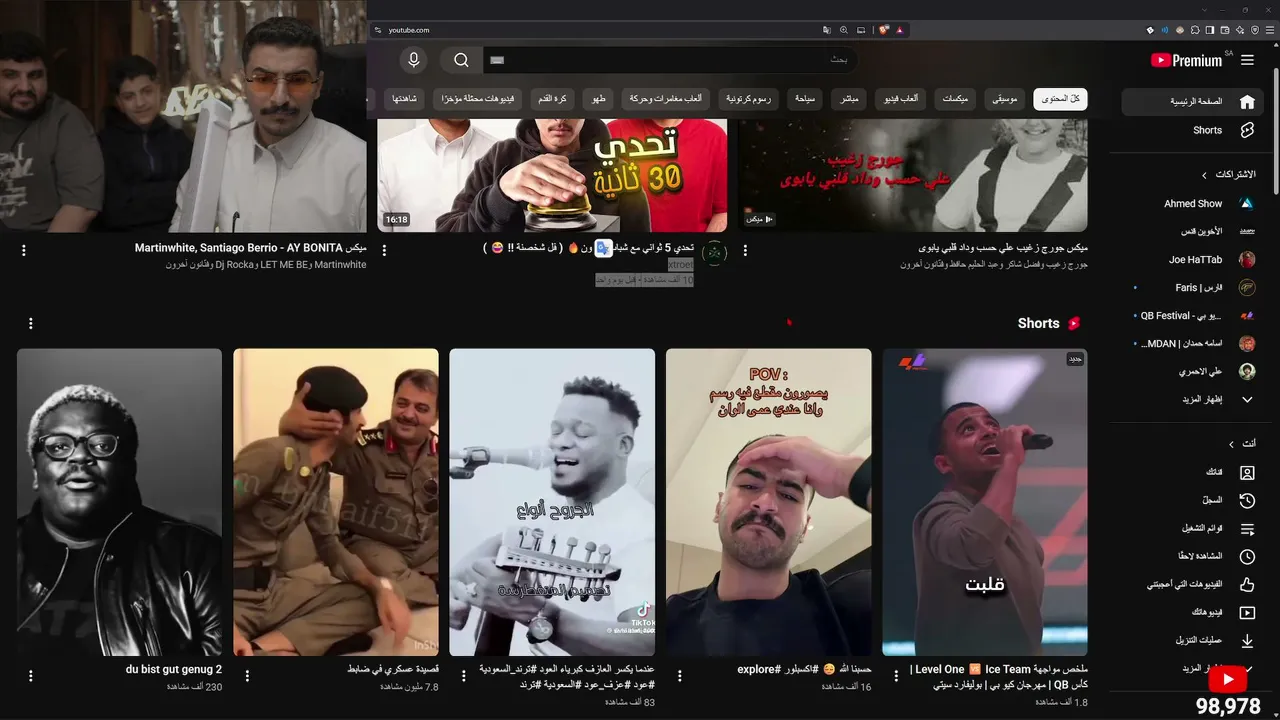The image size is (1280, 720).
Task: Select the ألعاب فيديو filter chip
Action: pyautogui.click(x=902, y=99)
